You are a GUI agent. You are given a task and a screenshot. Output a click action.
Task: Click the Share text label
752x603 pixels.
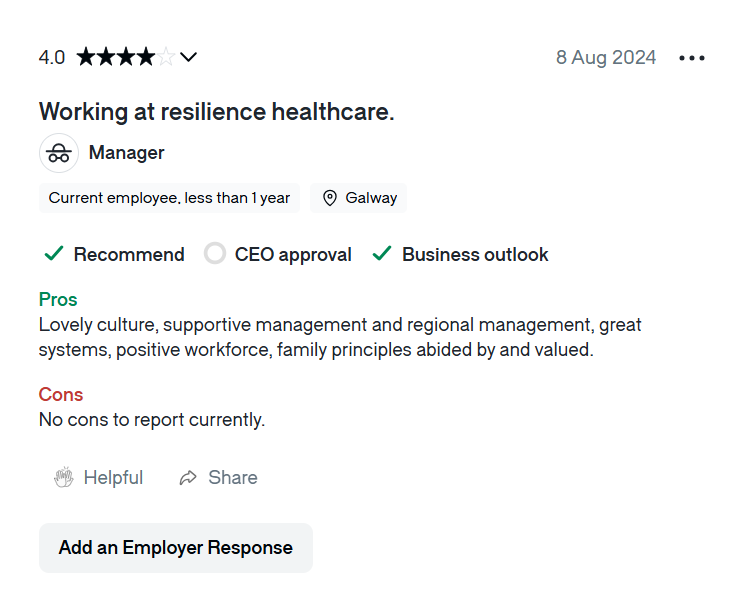(x=233, y=478)
